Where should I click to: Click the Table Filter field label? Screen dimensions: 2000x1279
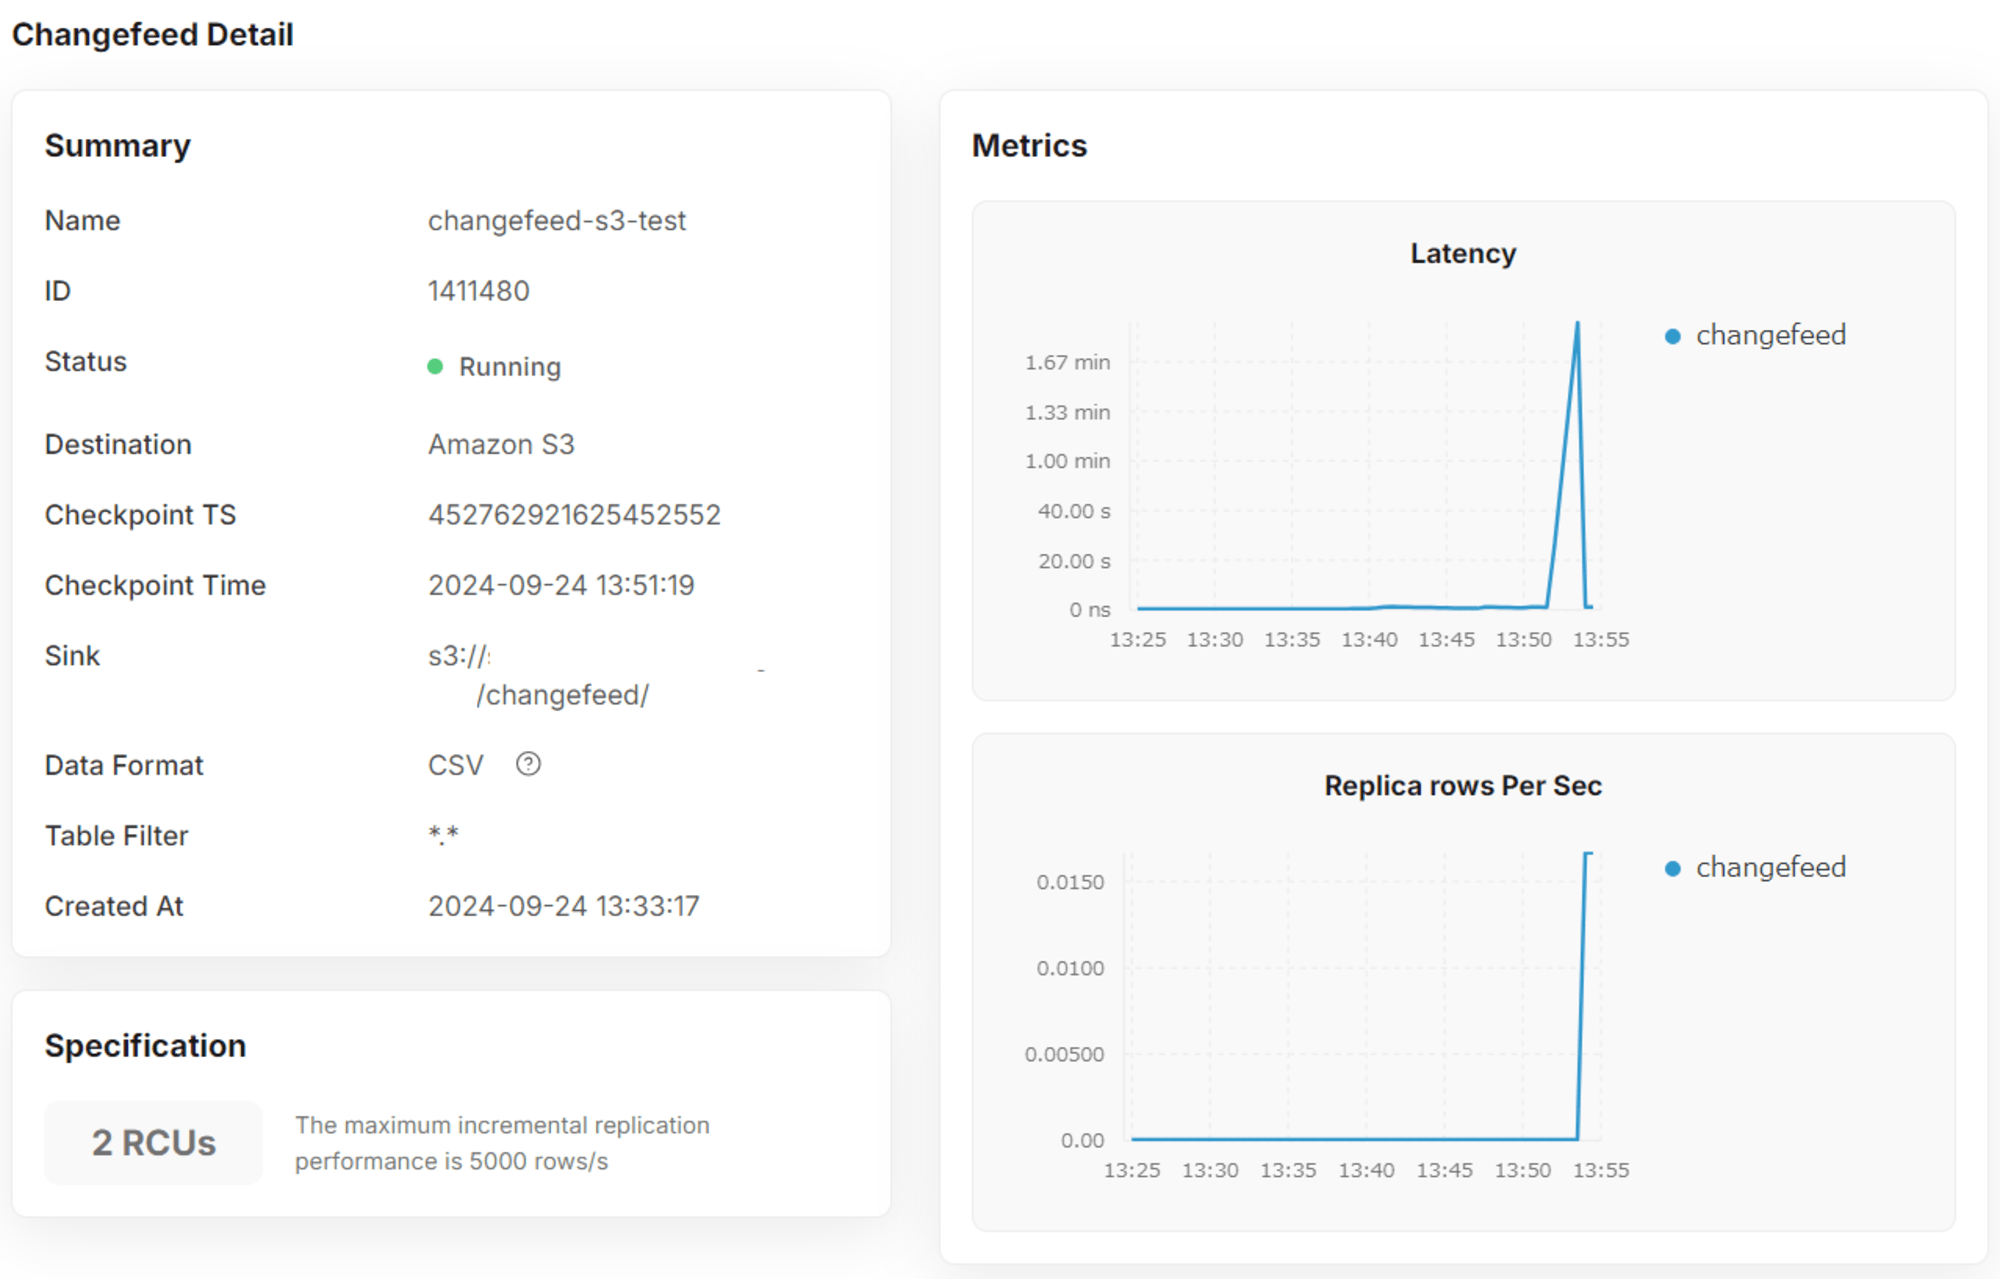(x=117, y=836)
